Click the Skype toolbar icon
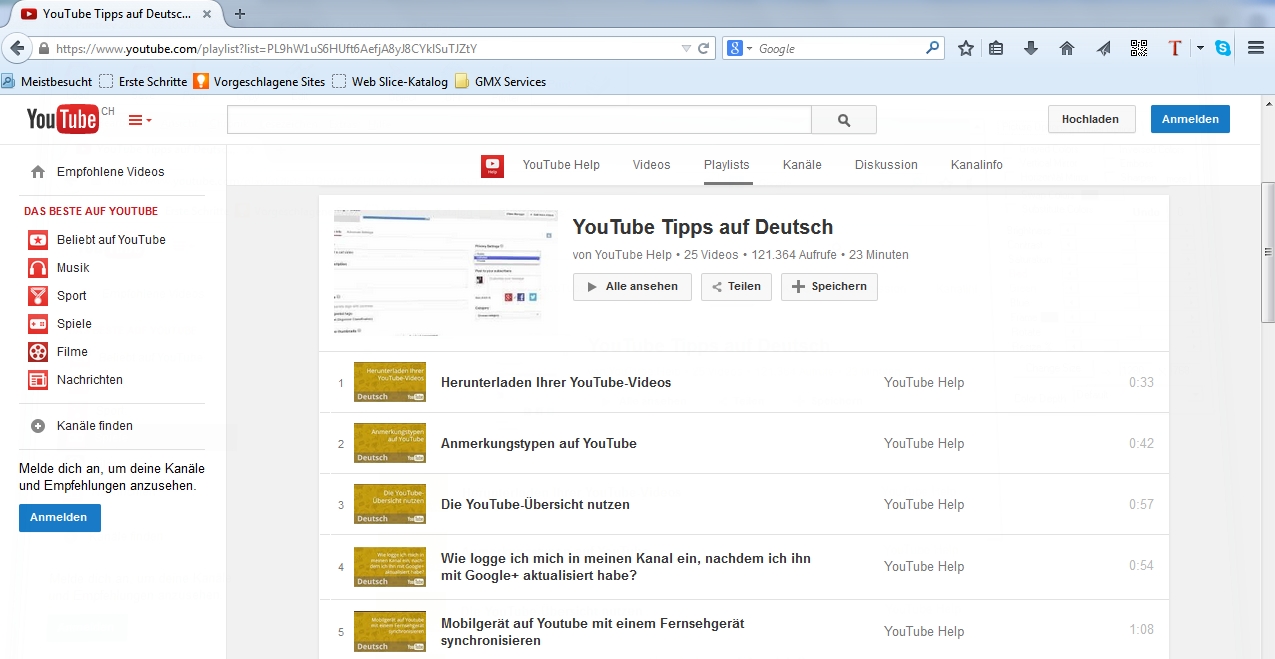 click(x=1223, y=48)
